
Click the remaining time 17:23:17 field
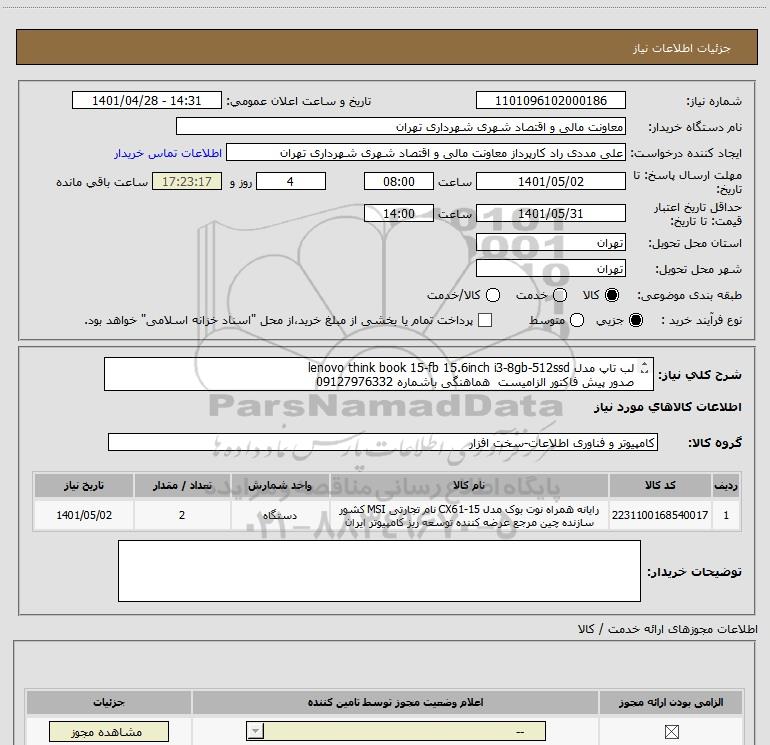click(x=187, y=181)
